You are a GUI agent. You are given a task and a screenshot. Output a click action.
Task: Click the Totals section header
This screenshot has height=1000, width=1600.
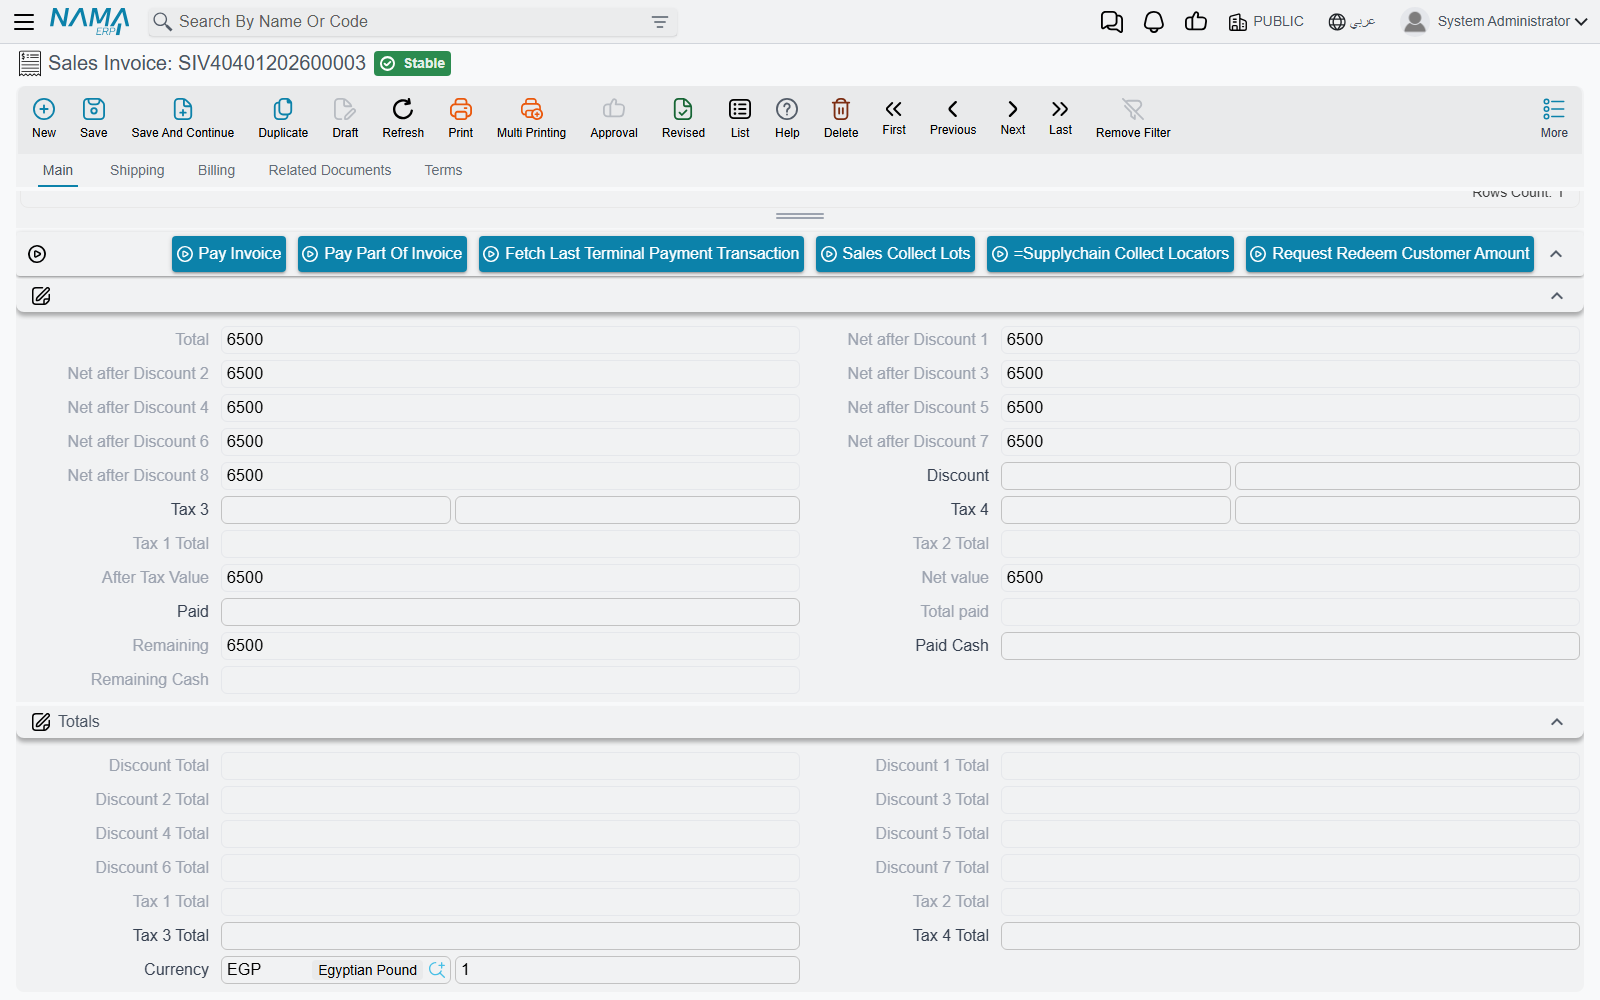point(800,722)
